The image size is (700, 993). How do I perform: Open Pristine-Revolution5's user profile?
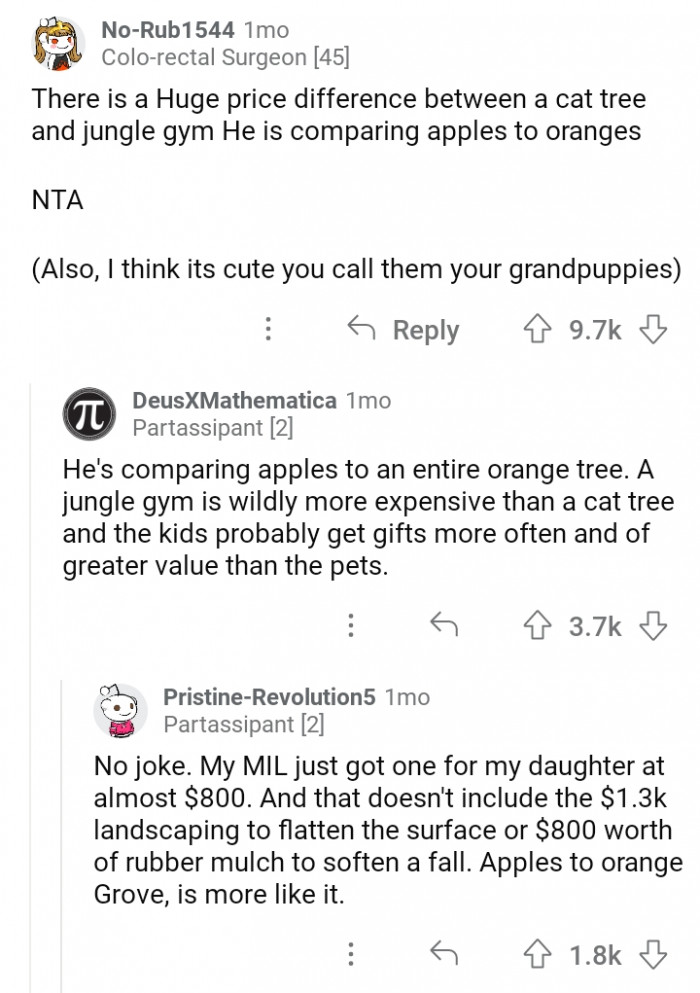pos(269,696)
